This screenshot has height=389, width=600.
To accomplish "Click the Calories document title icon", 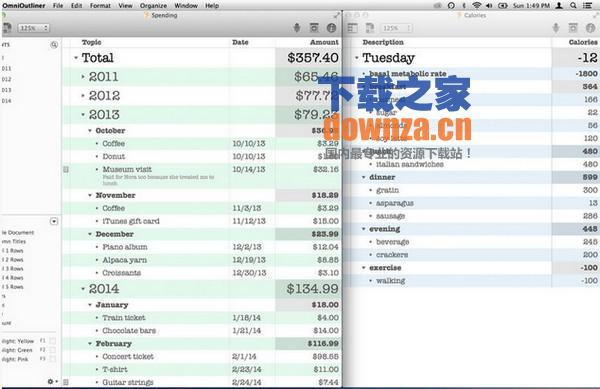I will (x=459, y=15).
